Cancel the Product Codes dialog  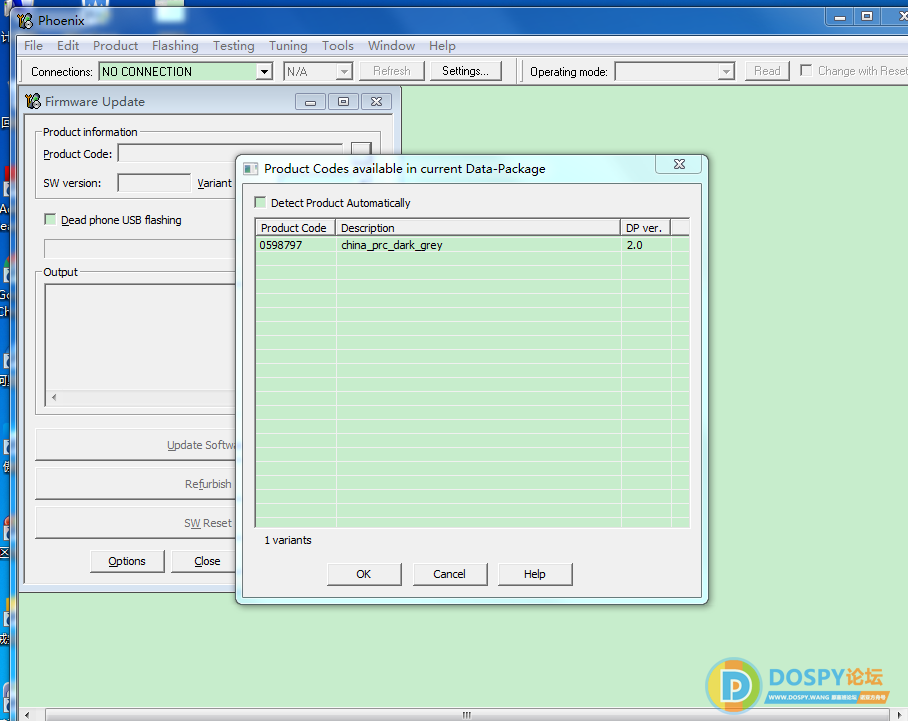[x=449, y=574]
